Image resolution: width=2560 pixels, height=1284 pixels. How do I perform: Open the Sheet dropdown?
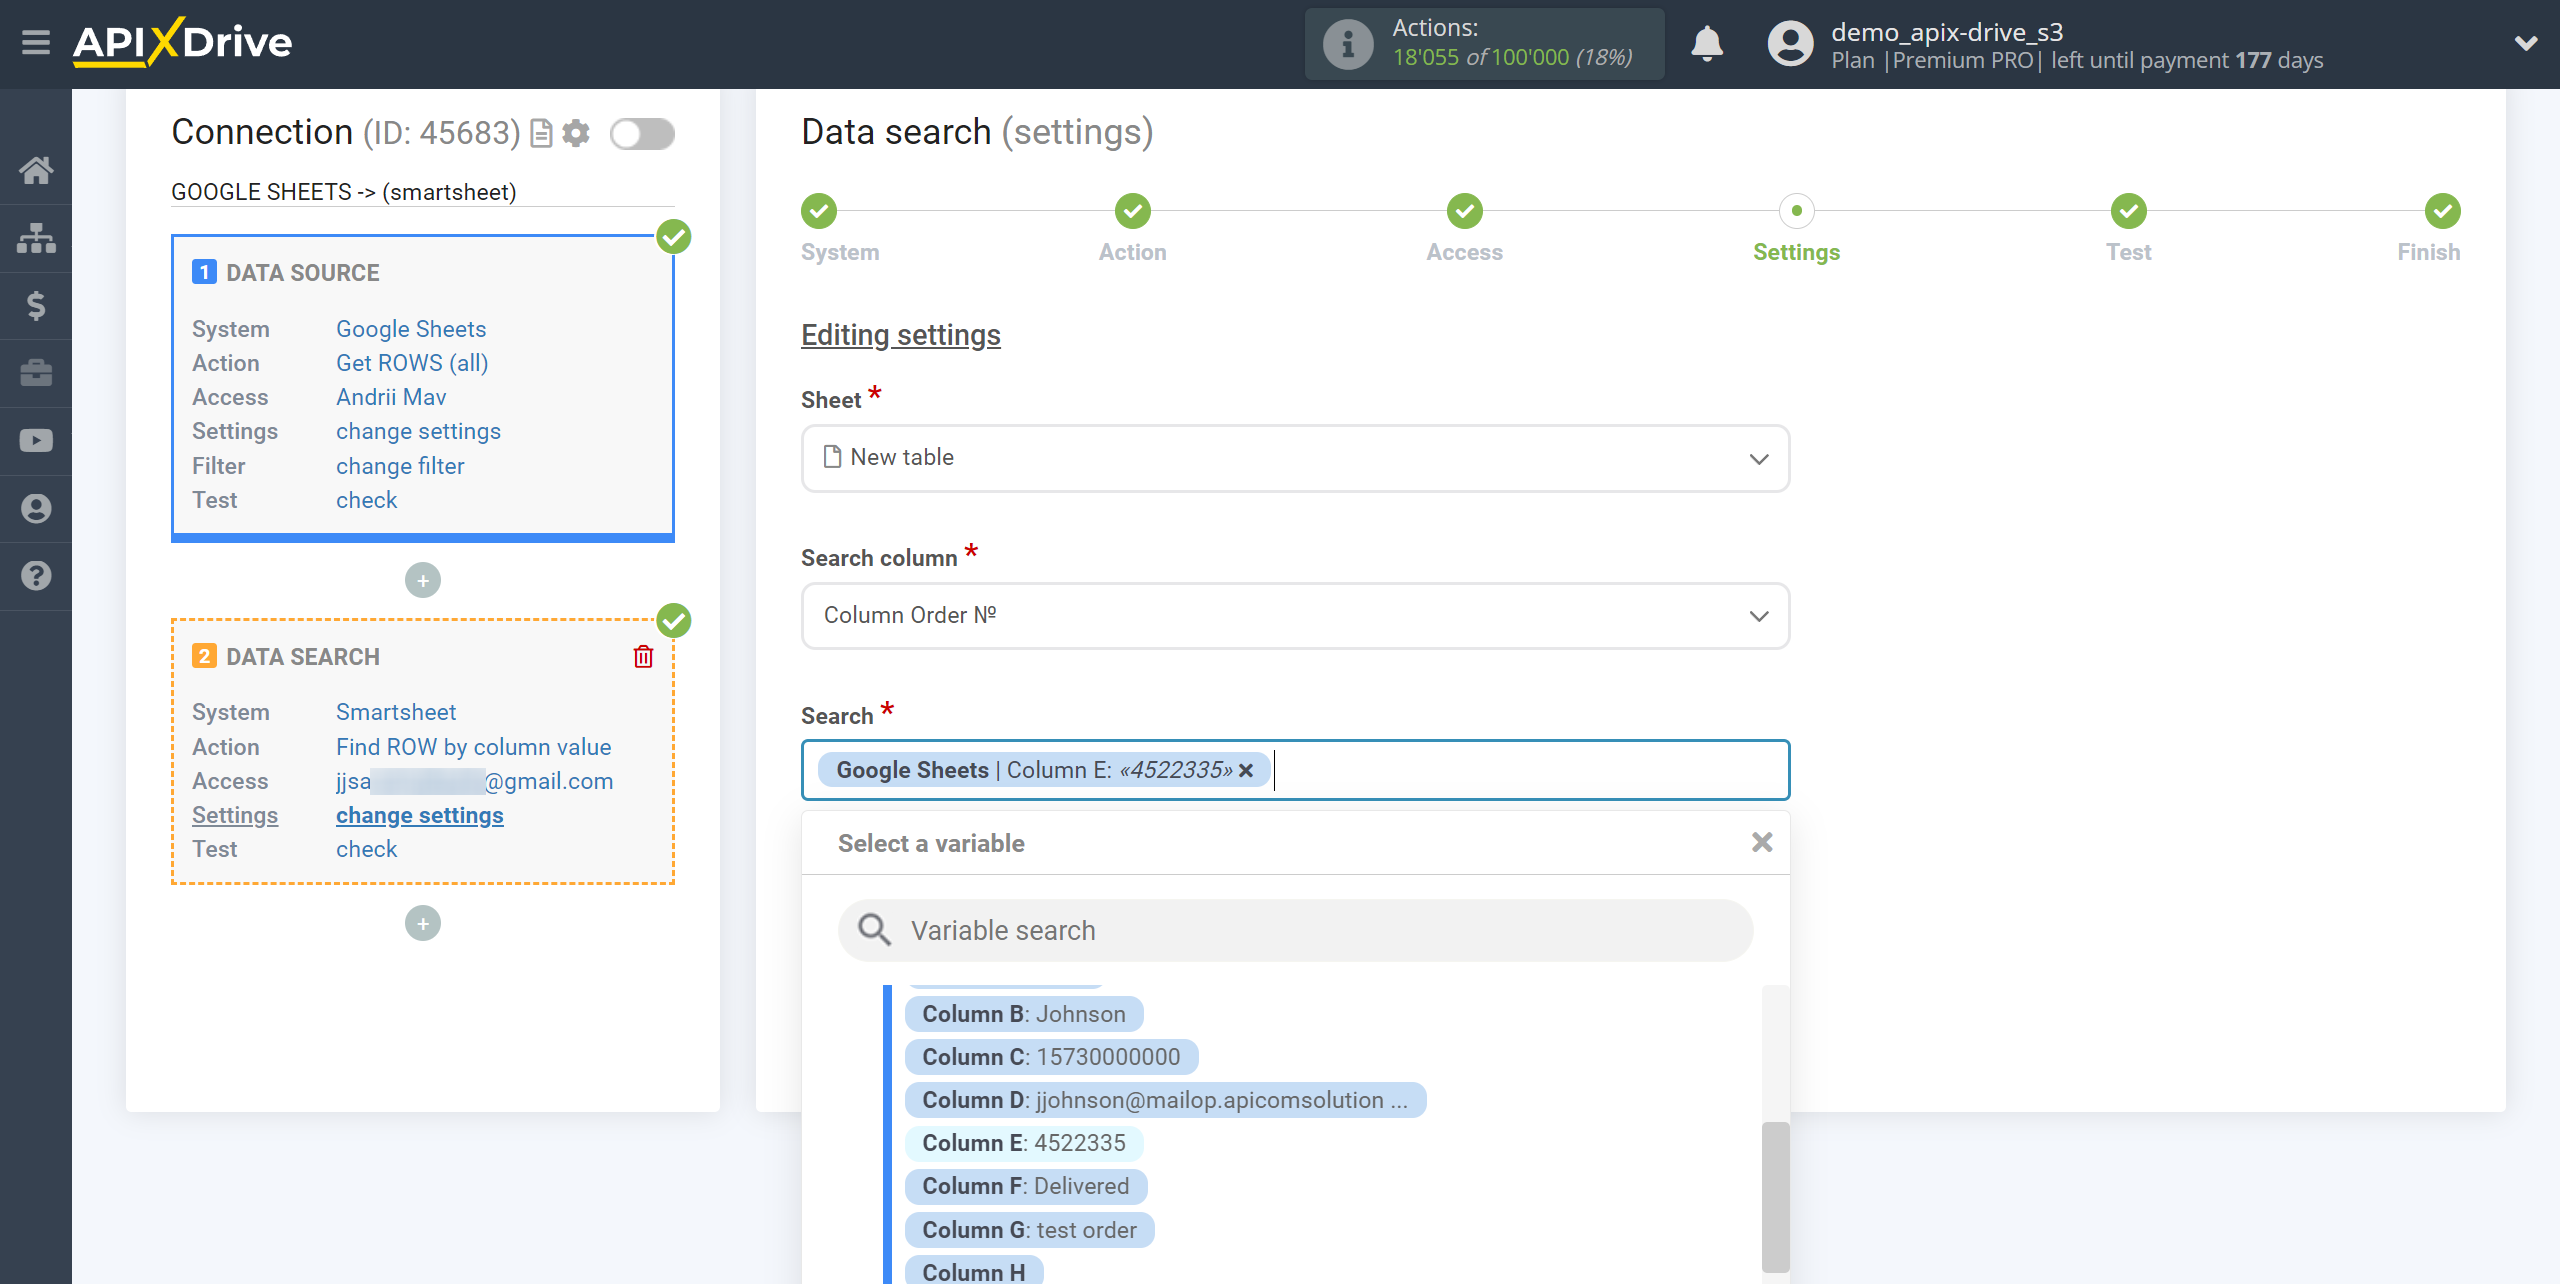click(x=1295, y=458)
